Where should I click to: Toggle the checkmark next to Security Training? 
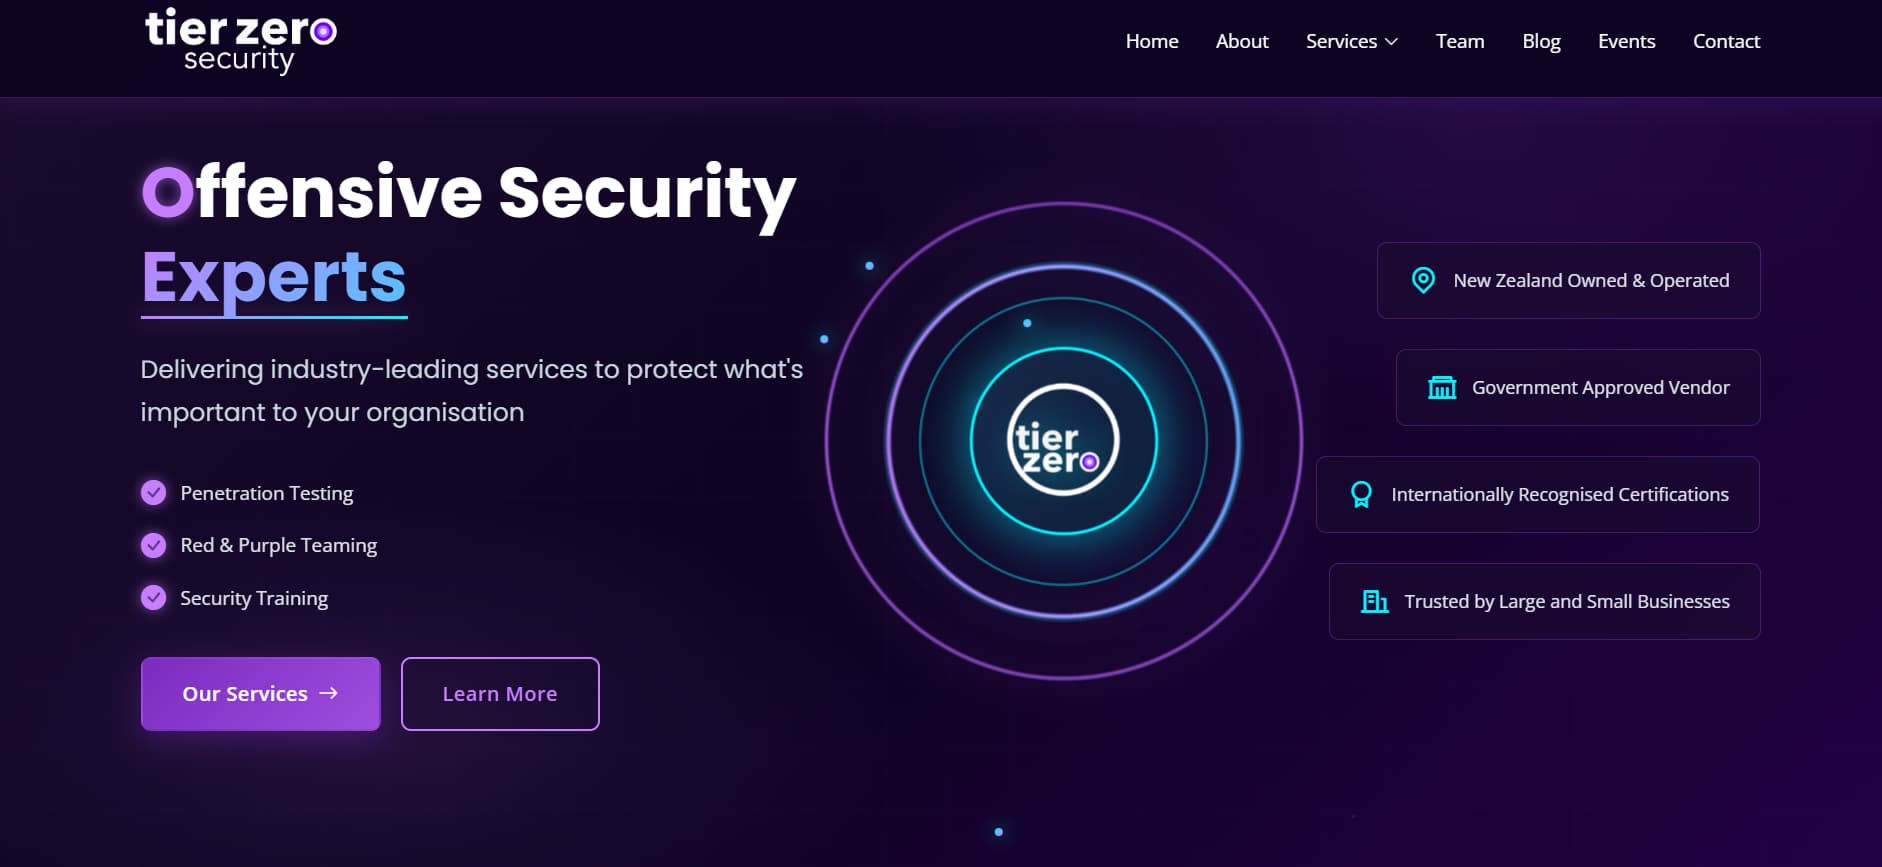coord(153,597)
